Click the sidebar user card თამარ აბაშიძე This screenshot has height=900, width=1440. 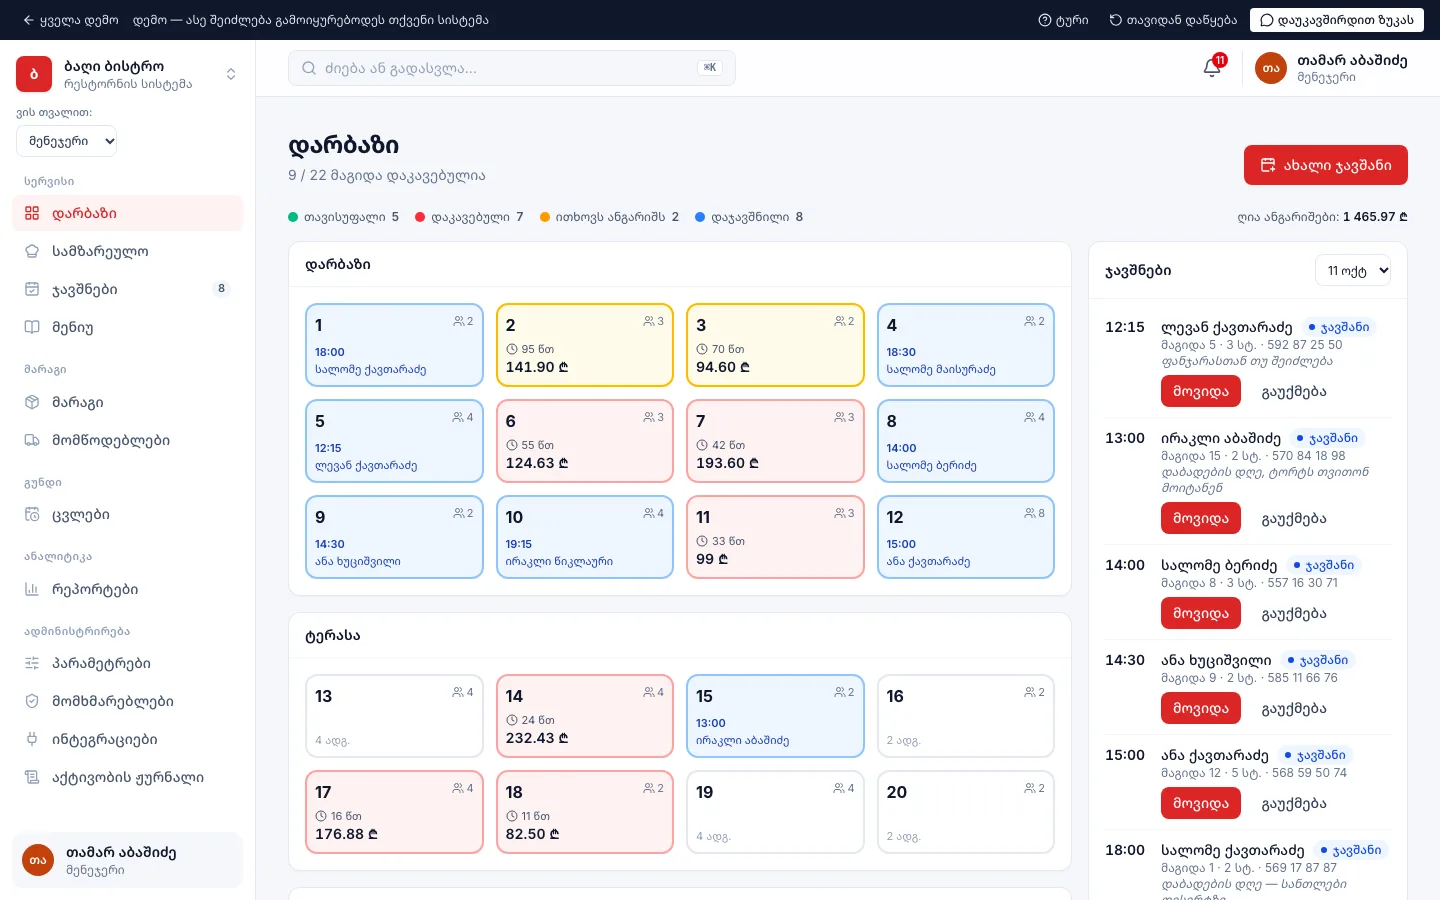tap(127, 860)
